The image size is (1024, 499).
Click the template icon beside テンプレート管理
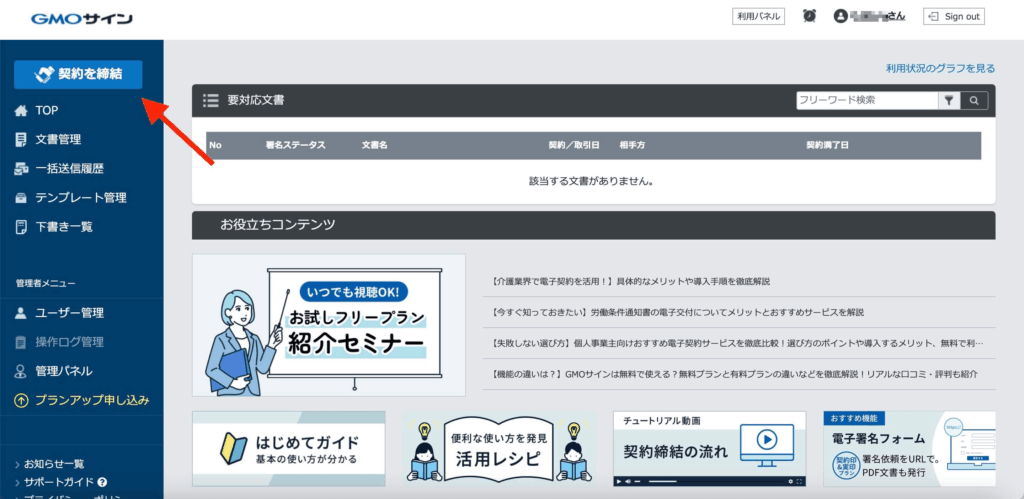(21, 197)
